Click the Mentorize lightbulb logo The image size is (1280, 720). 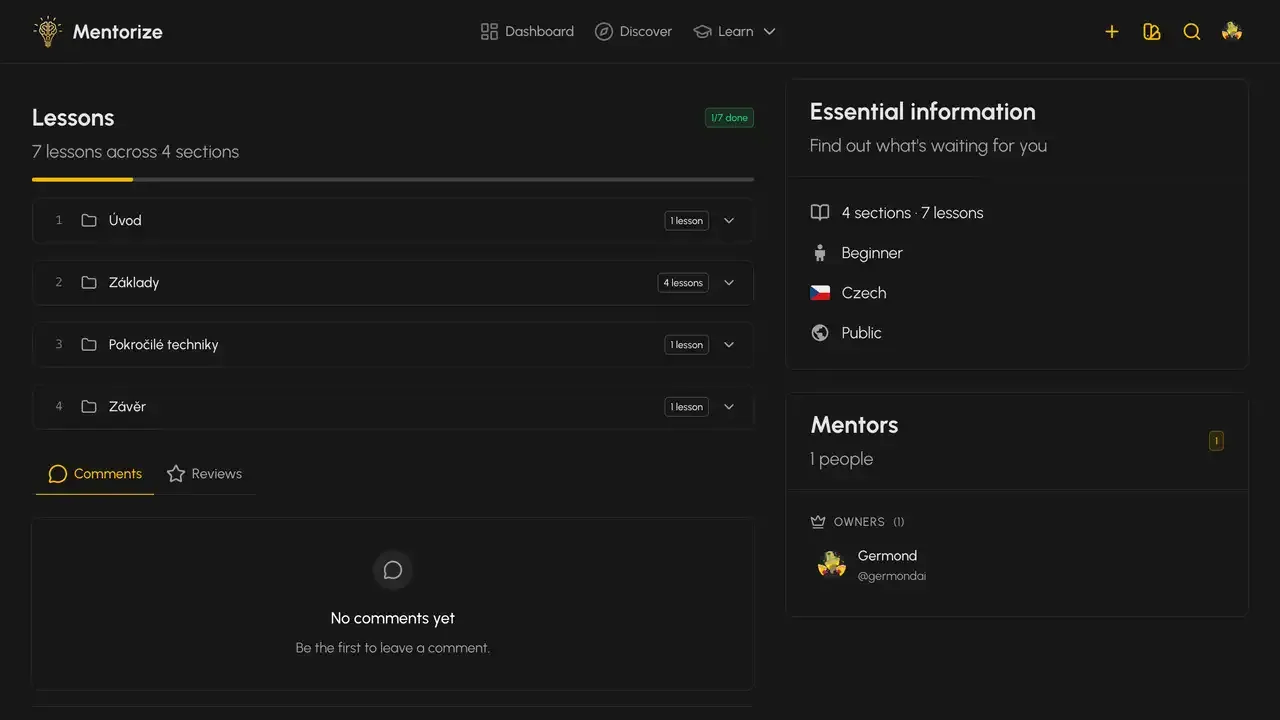pos(47,31)
